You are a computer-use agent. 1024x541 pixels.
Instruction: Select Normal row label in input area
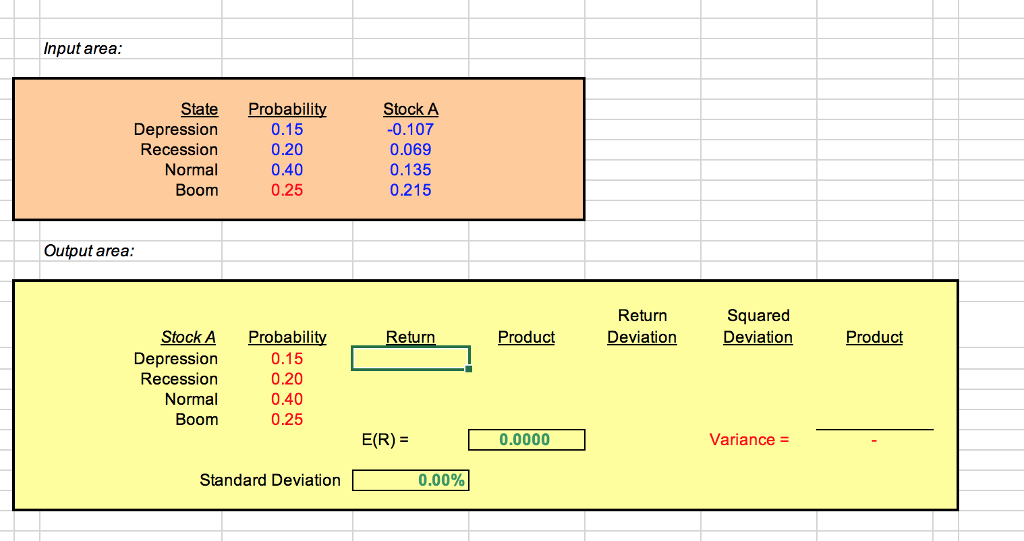pos(191,170)
